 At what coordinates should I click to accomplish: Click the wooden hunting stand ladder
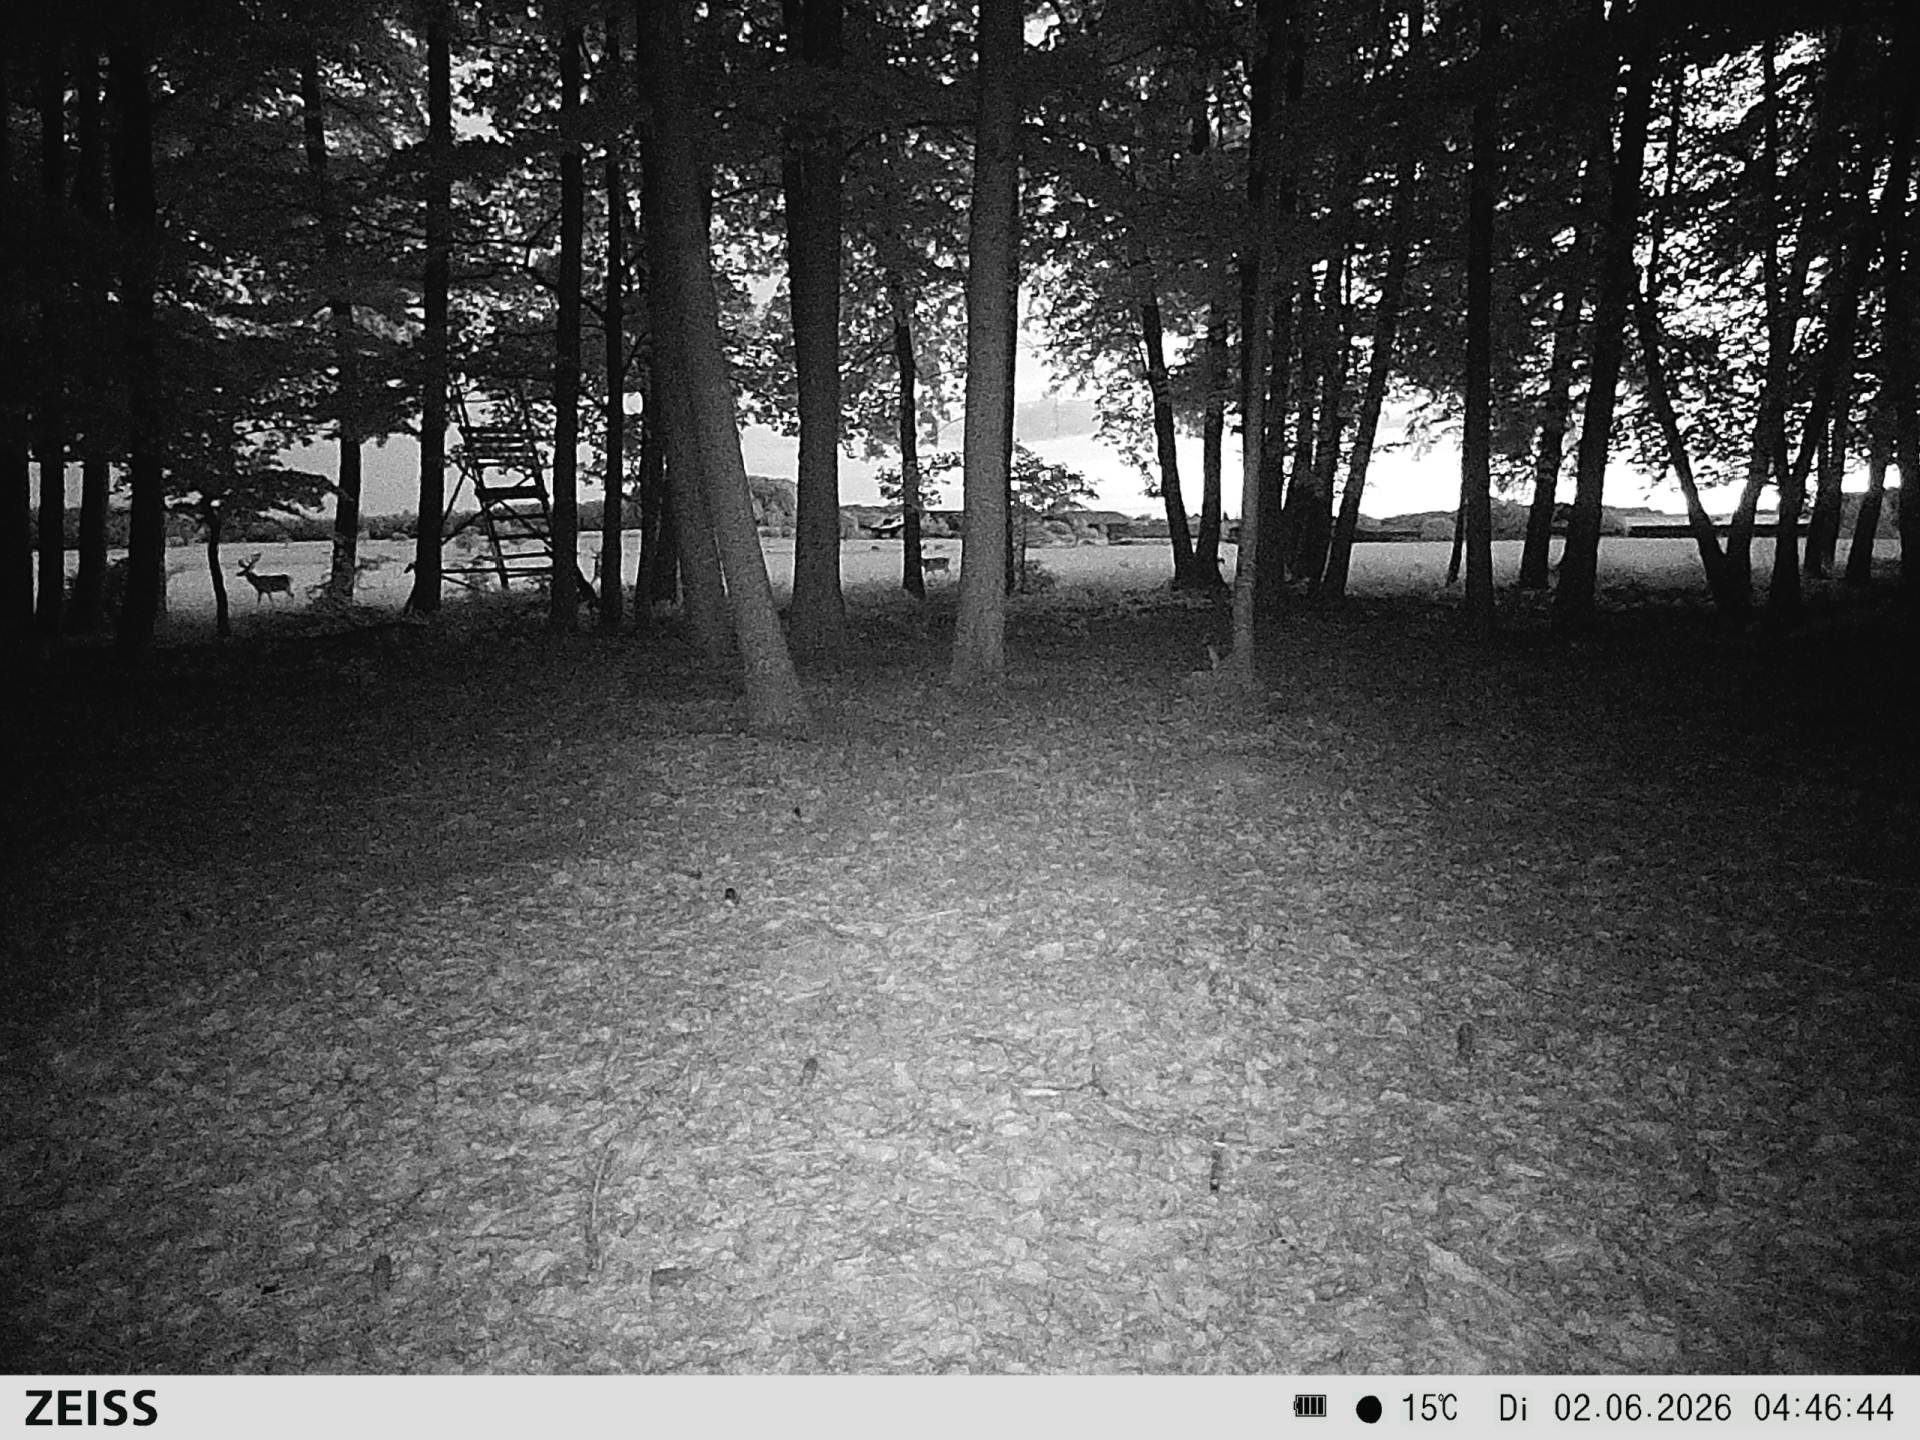point(500,490)
